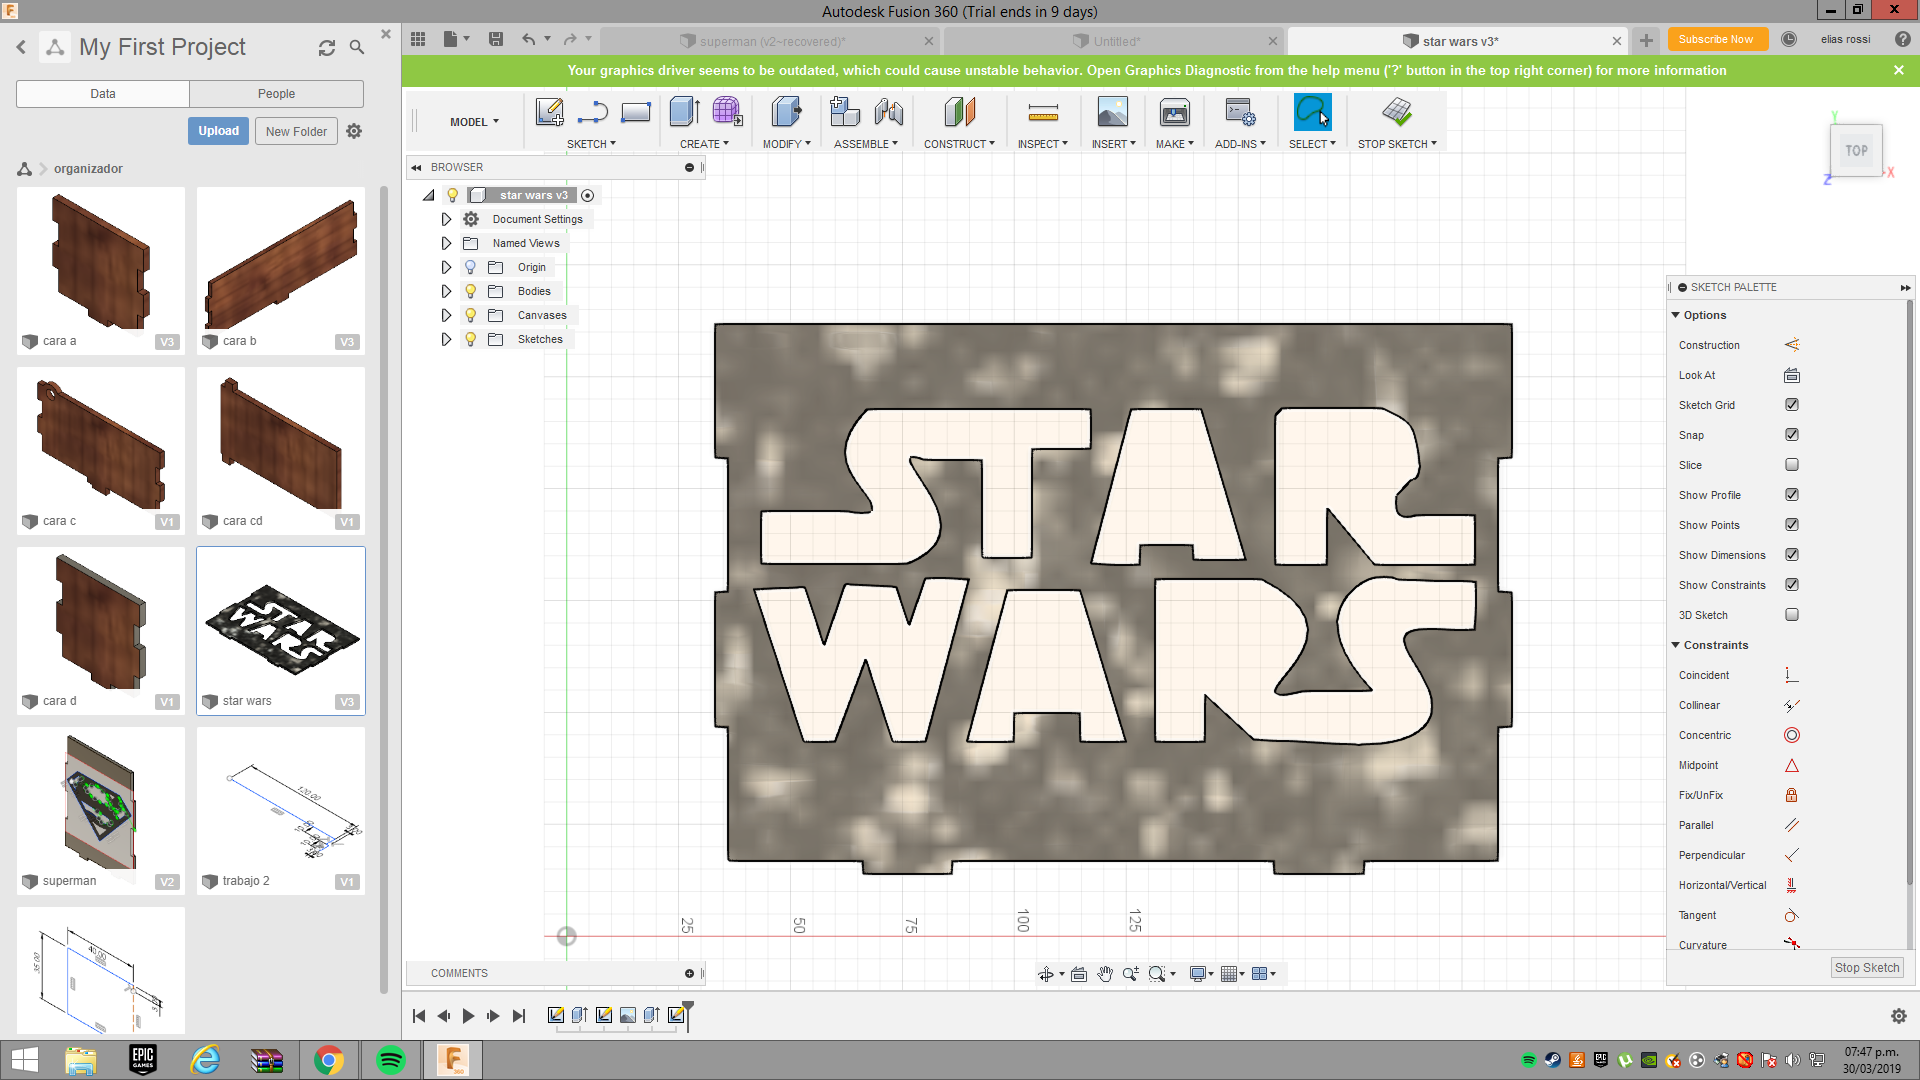Image resolution: width=1920 pixels, height=1080 pixels.
Task: Select the New Component assemble icon
Action: pos(844,112)
